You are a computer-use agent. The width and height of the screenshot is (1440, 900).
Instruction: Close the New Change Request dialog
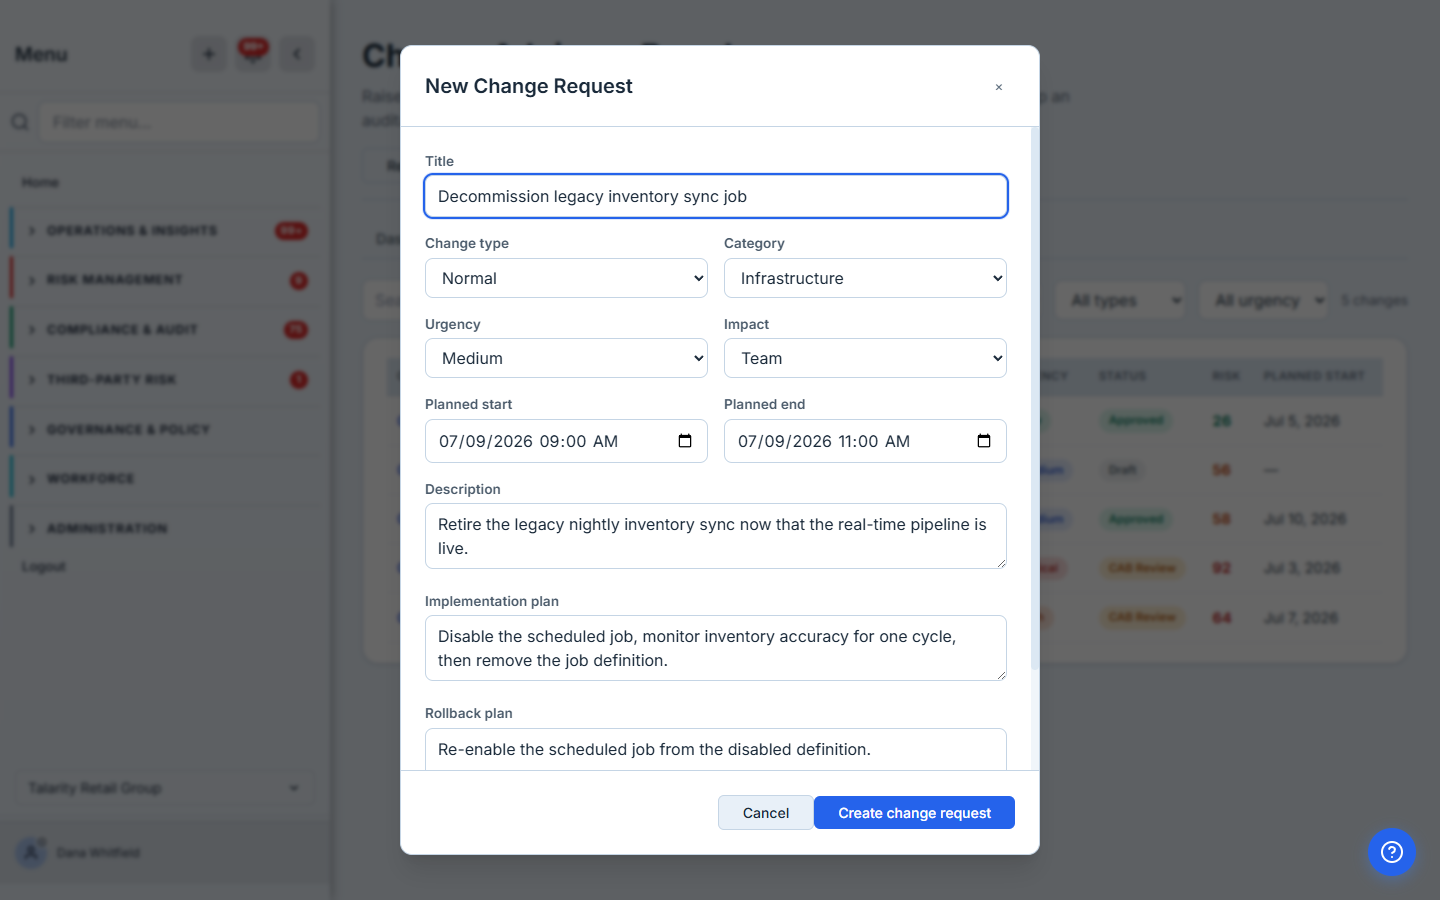(x=998, y=87)
